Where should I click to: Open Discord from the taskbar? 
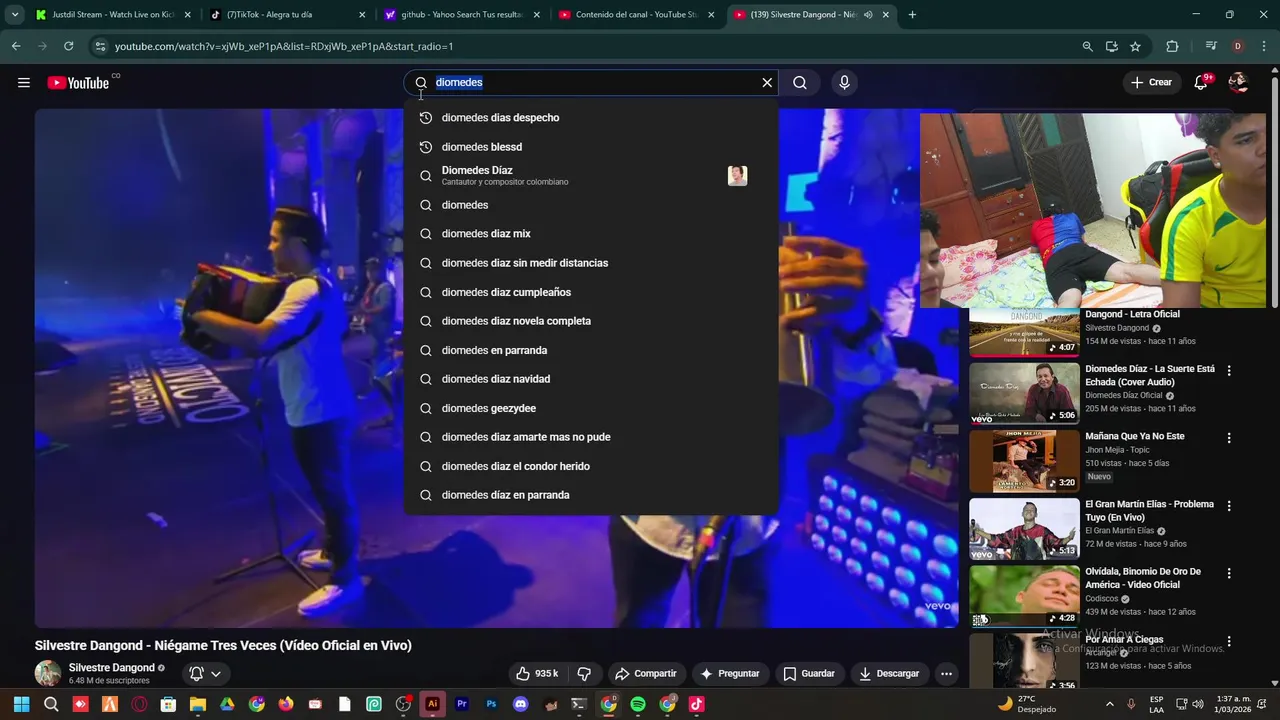pos(520,704)
